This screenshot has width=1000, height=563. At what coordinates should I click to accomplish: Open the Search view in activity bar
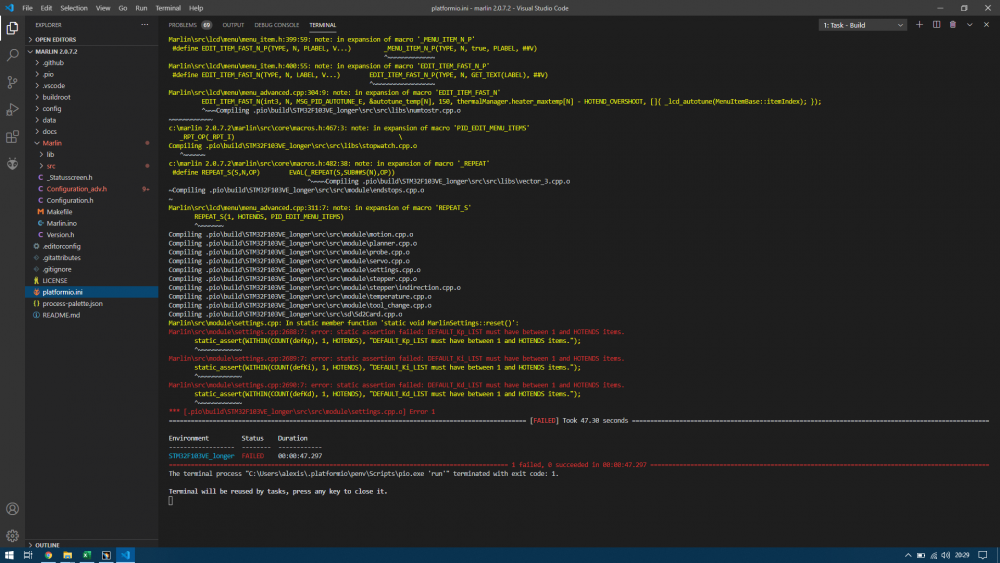click(x=12, y=55)
